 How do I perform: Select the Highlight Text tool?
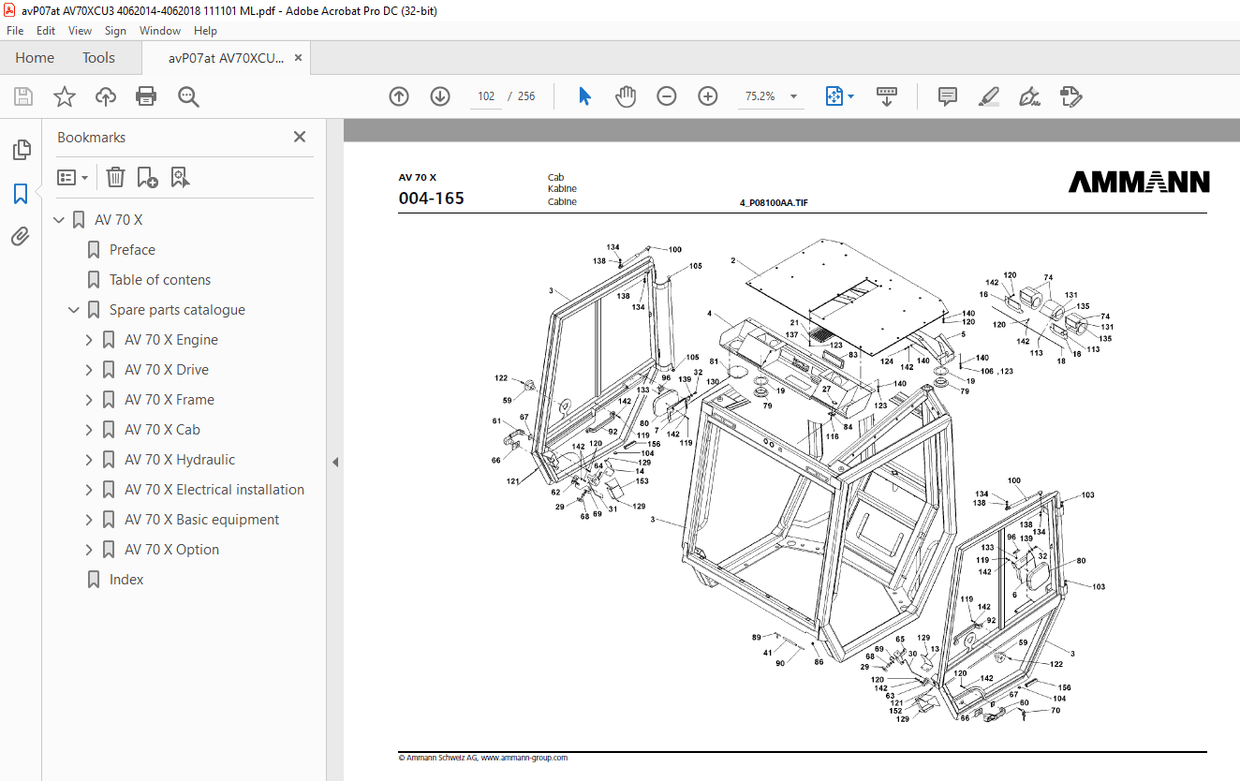click(988, 96)
